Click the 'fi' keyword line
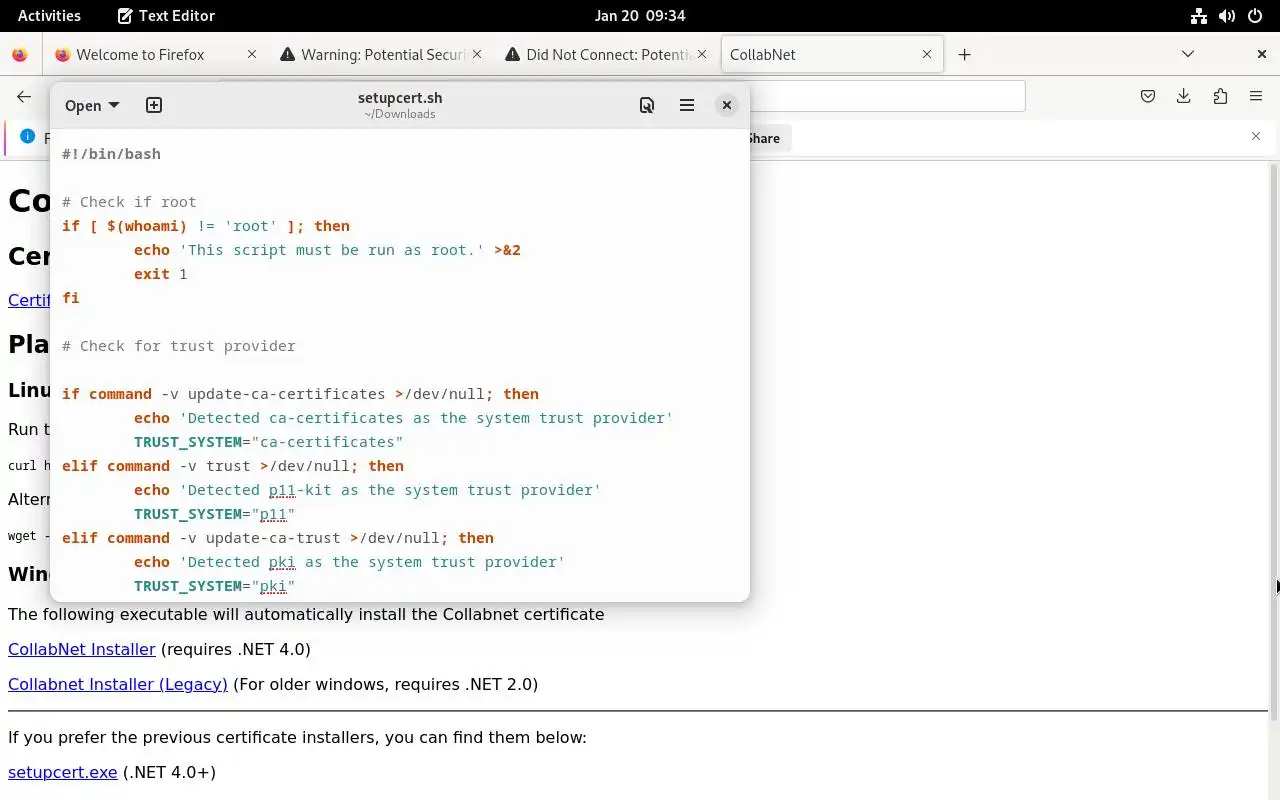 tap(71, 298)
